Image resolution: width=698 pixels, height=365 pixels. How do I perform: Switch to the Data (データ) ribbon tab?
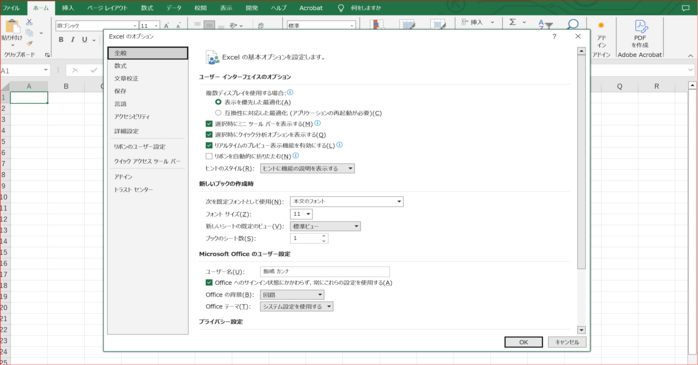click(174, 8)
